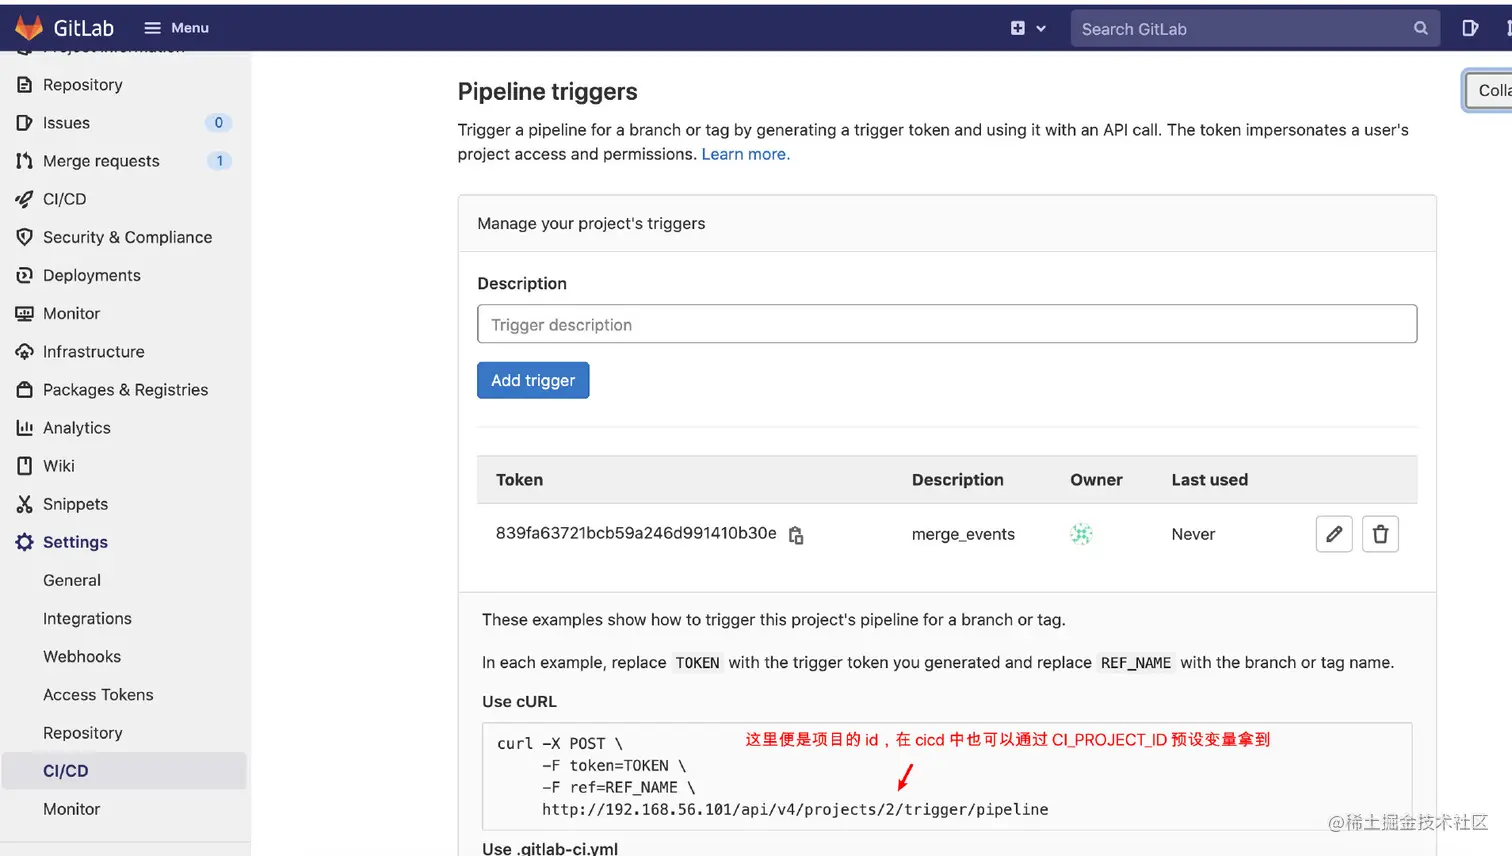
Task: Open Repository under Settings
Action: [83, 733]
